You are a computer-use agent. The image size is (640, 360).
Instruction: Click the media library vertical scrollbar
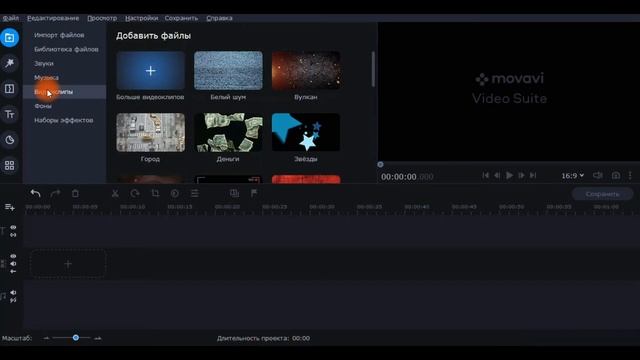click(x=373, y=69)
